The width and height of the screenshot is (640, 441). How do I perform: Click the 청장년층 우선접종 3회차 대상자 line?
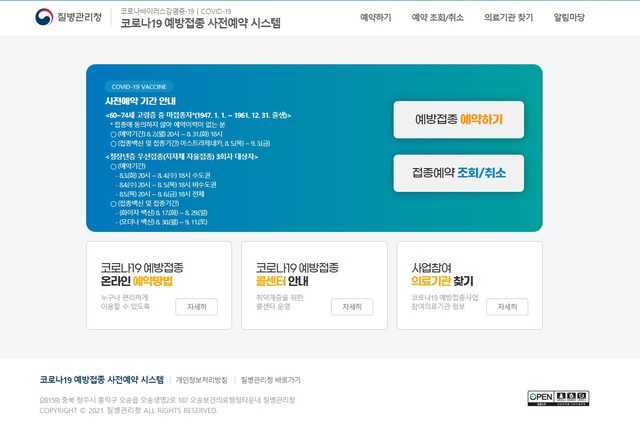[x=182, y=157]
